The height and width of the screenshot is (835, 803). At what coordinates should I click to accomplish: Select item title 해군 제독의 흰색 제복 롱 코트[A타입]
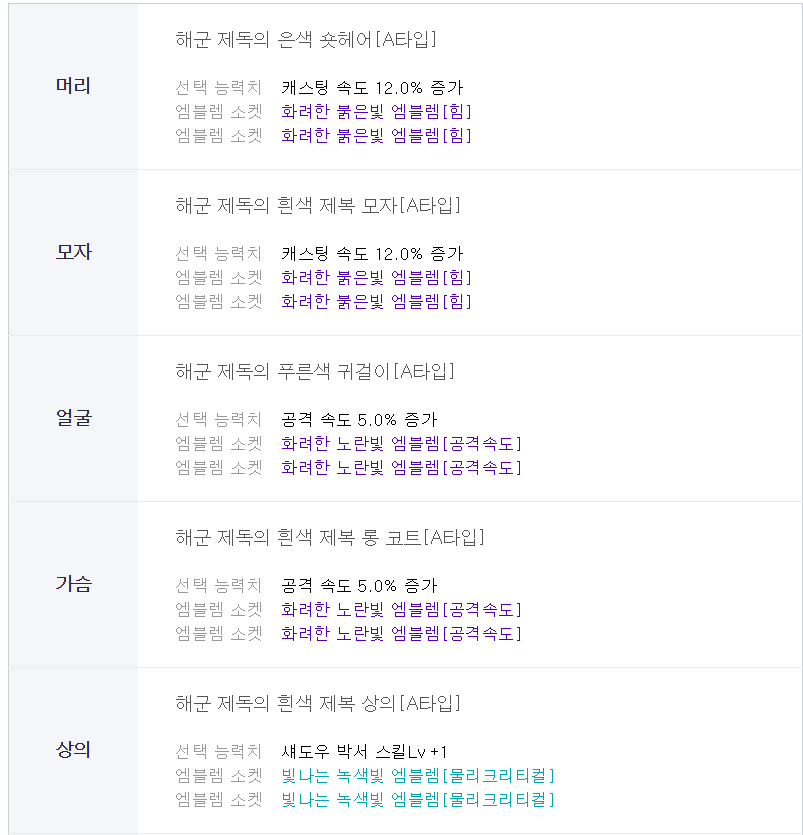(330, 538)
